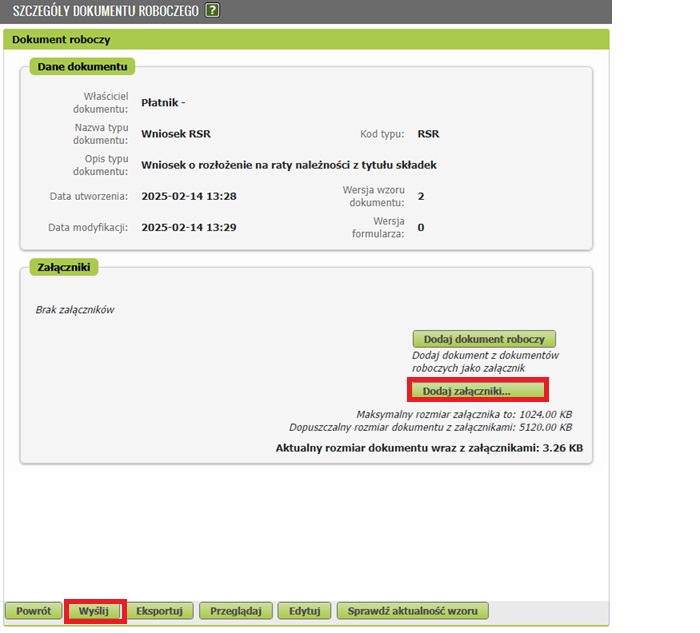Screen dimensions: 700x633
Task: Click the 'Brak załączników' text
Action: 75,310
